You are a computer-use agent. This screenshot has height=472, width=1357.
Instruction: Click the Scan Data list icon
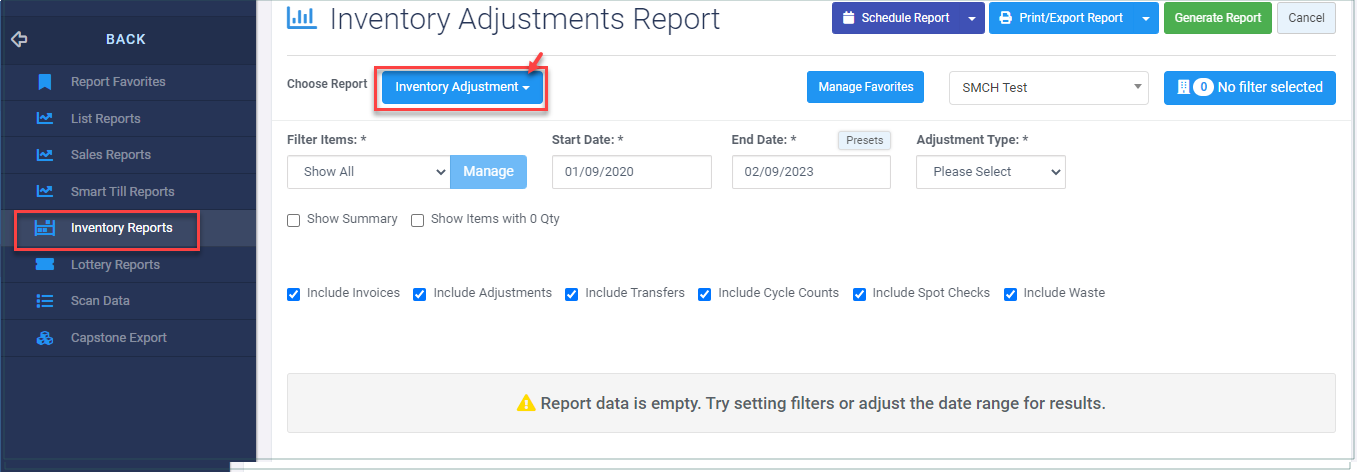44,300
